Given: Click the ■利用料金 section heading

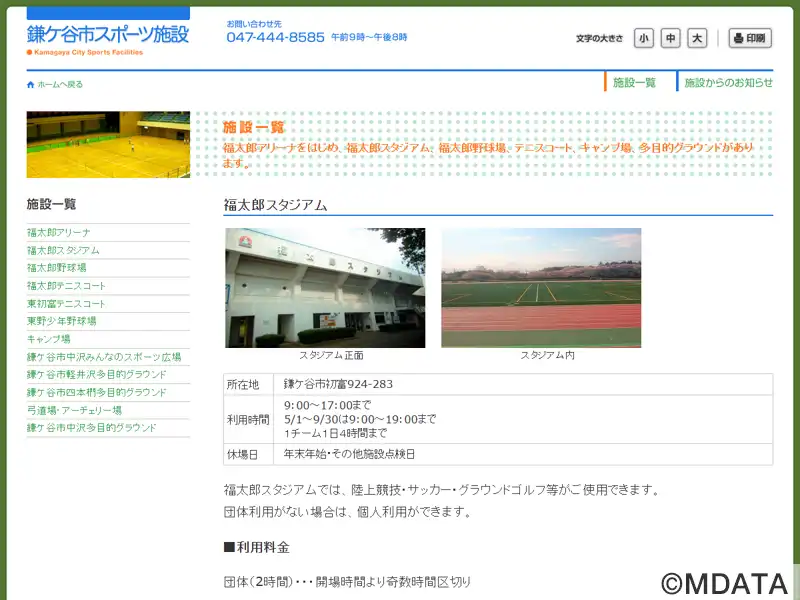Looking at the screenshot, I should (257, 547).
